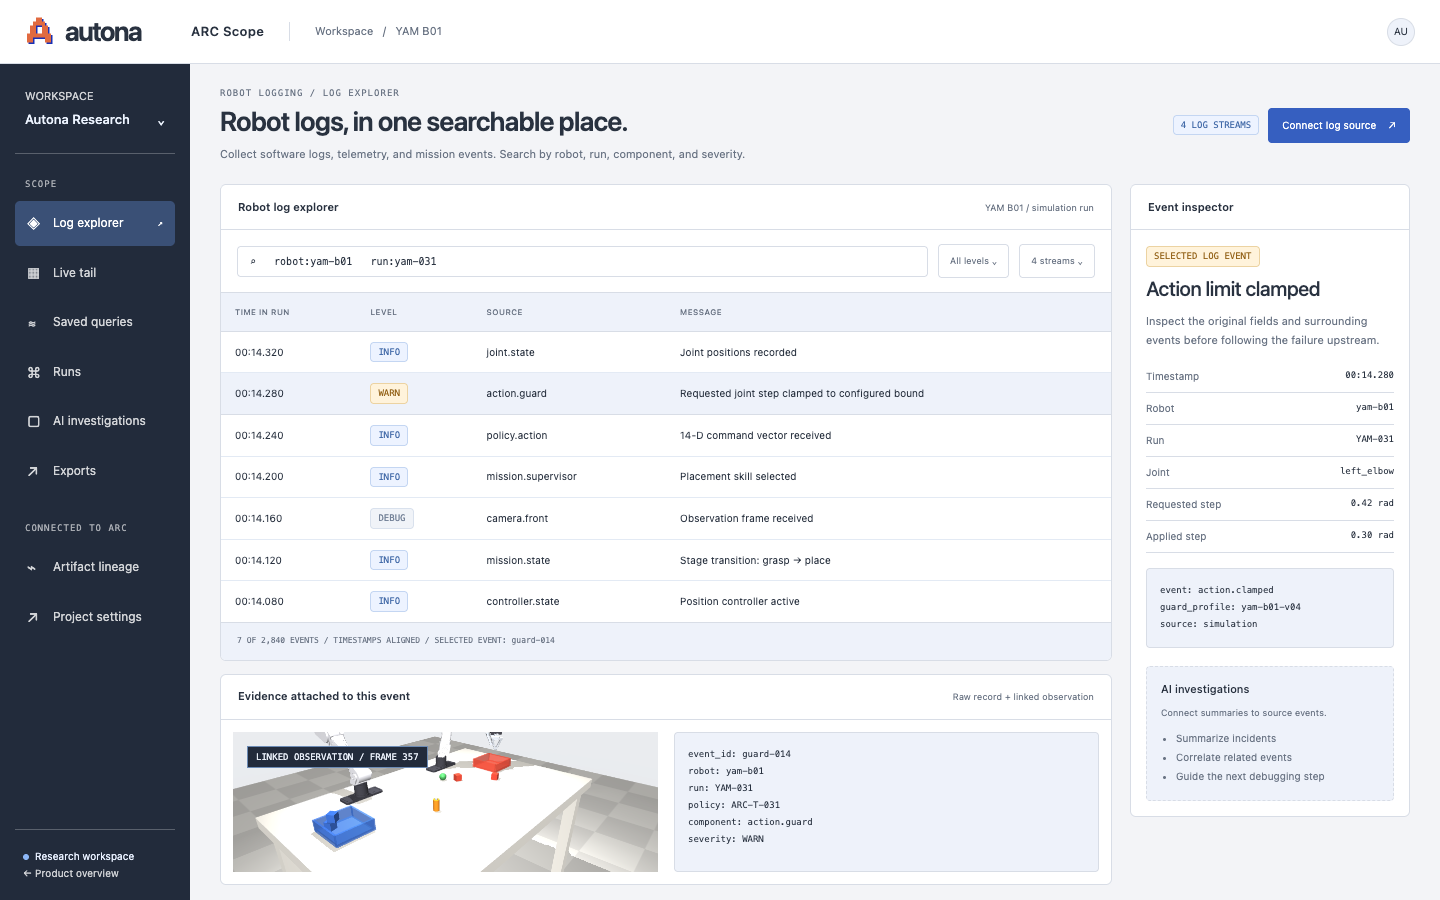
Task: Click the Runs command icon
Action: 33,372
